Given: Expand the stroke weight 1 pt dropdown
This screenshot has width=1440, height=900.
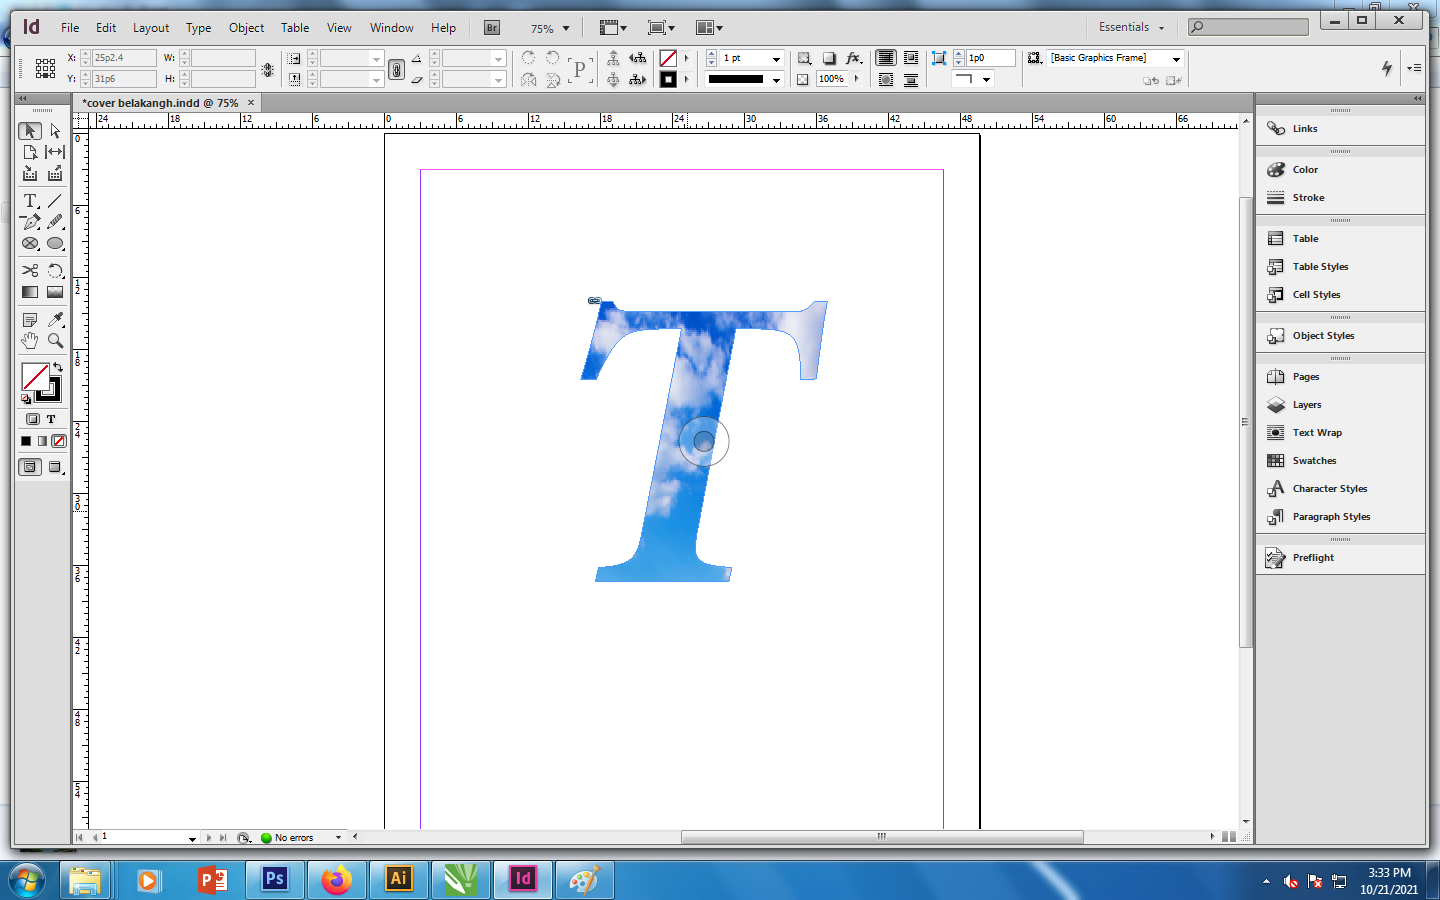Looking at the screenshot, I should tap(776, 59).
